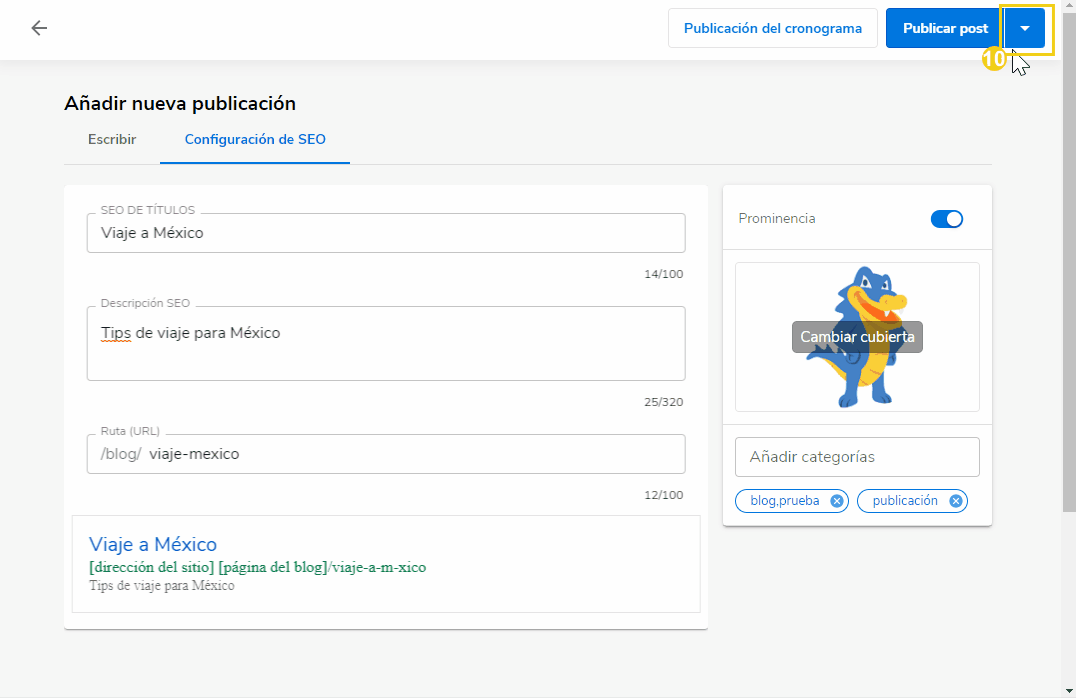Switch to the Escribir tab
The height and width of the screenshot is (698, 1076).
[x=112, y=139]
